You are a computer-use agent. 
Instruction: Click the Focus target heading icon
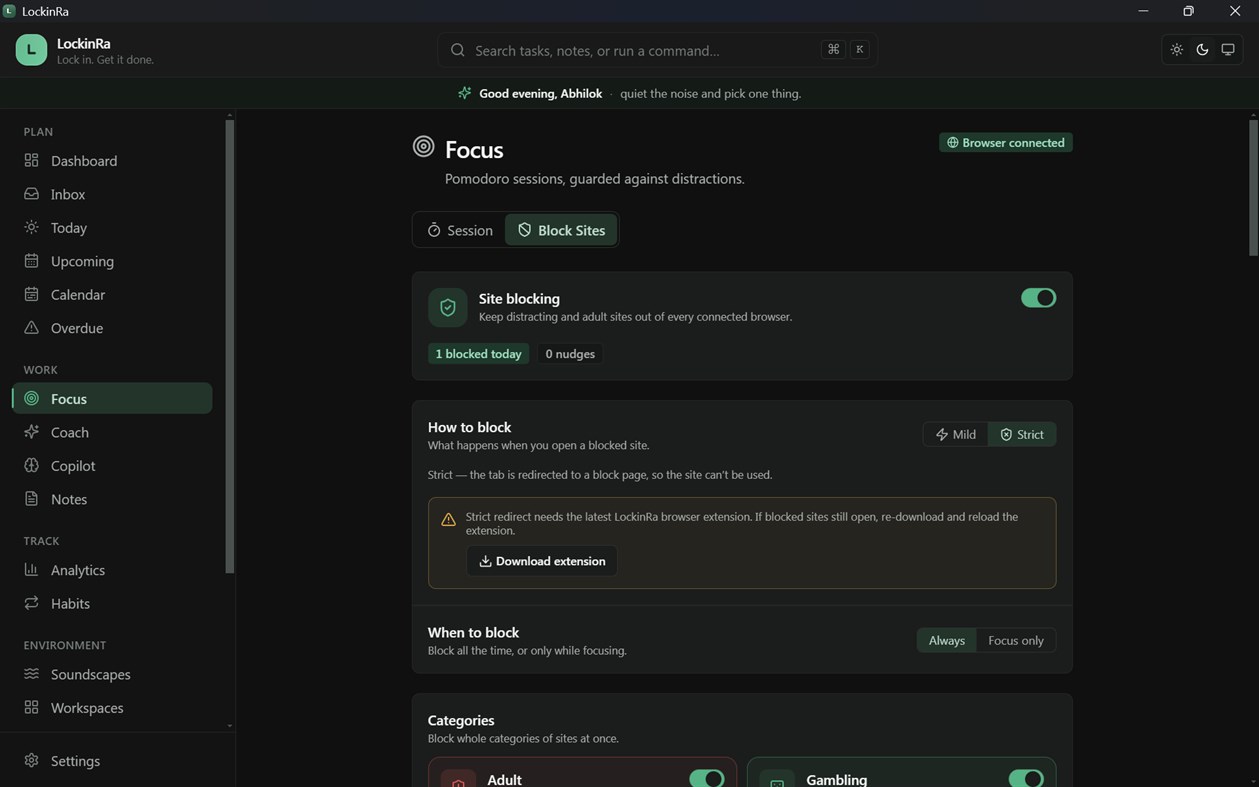pyautogui.click(x=424, y=147)
